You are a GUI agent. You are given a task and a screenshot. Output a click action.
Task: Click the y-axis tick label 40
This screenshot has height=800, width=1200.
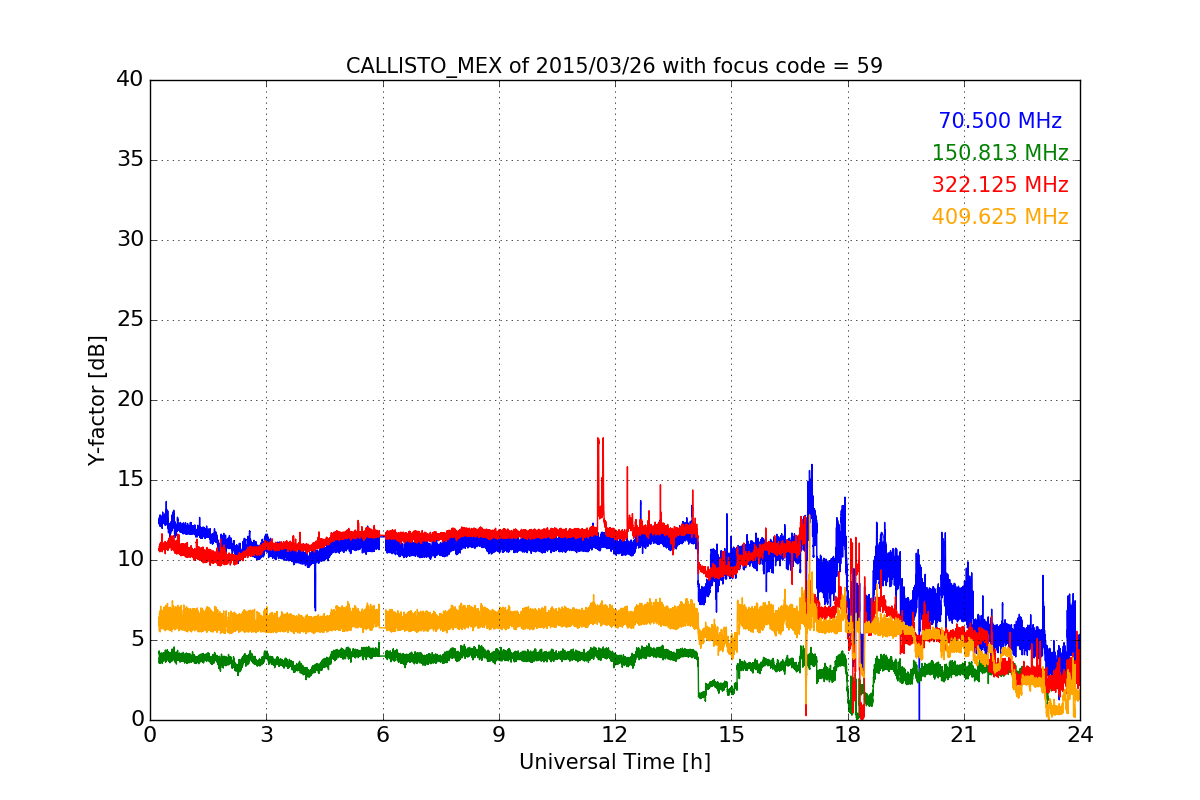pyautogui.click(x=130, y=80)
